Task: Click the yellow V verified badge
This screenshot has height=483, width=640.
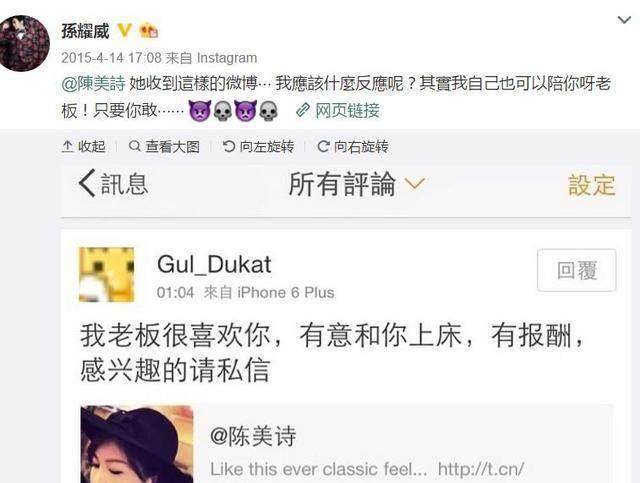Action: point(124,31)
